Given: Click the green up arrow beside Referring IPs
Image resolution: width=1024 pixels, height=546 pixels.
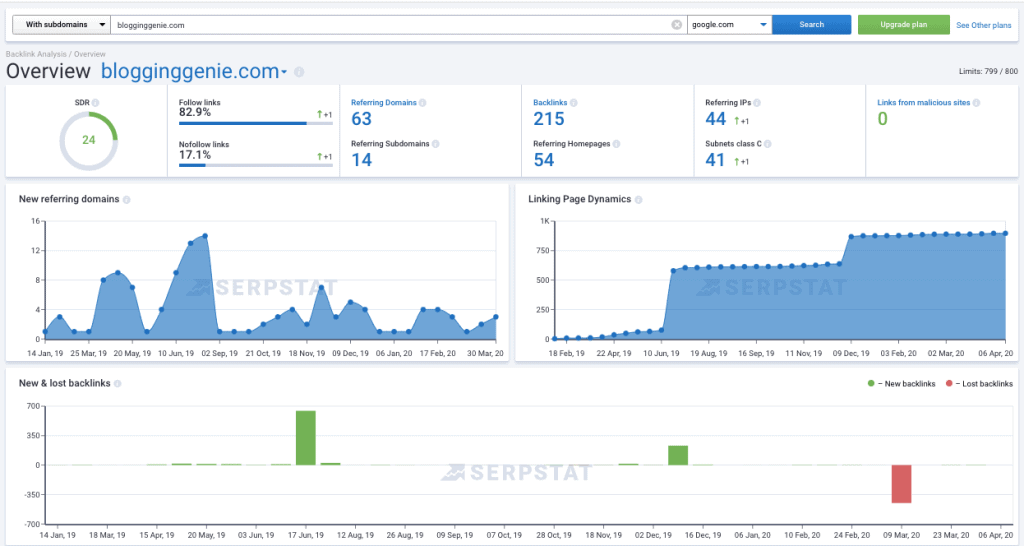Looking at the screenshot, I should [737, 120].
